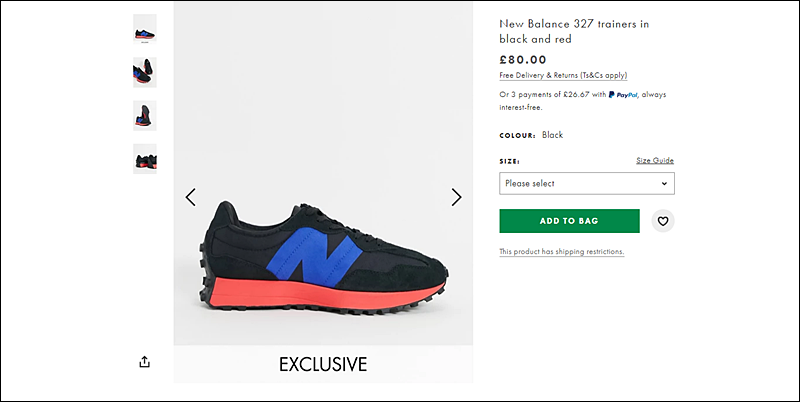Click the PayPal logo in payment info
The height and width of the screenshot is (402, 800).
point(623,94)
